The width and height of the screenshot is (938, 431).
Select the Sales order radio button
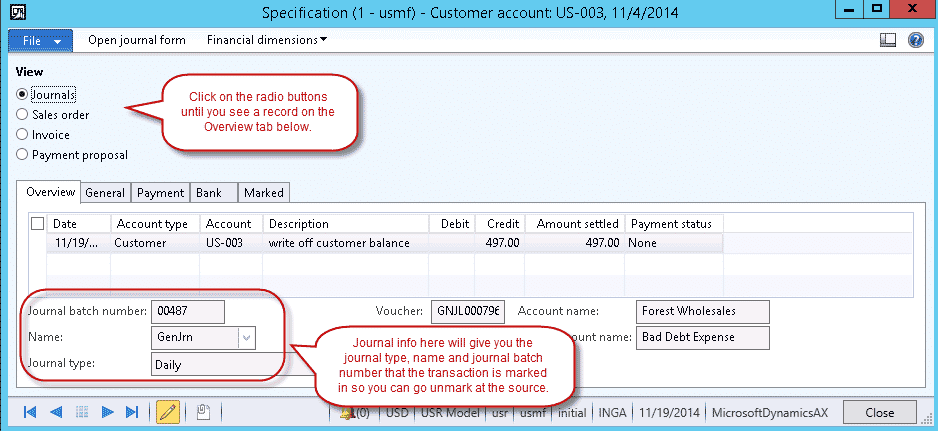pos(22,114)
